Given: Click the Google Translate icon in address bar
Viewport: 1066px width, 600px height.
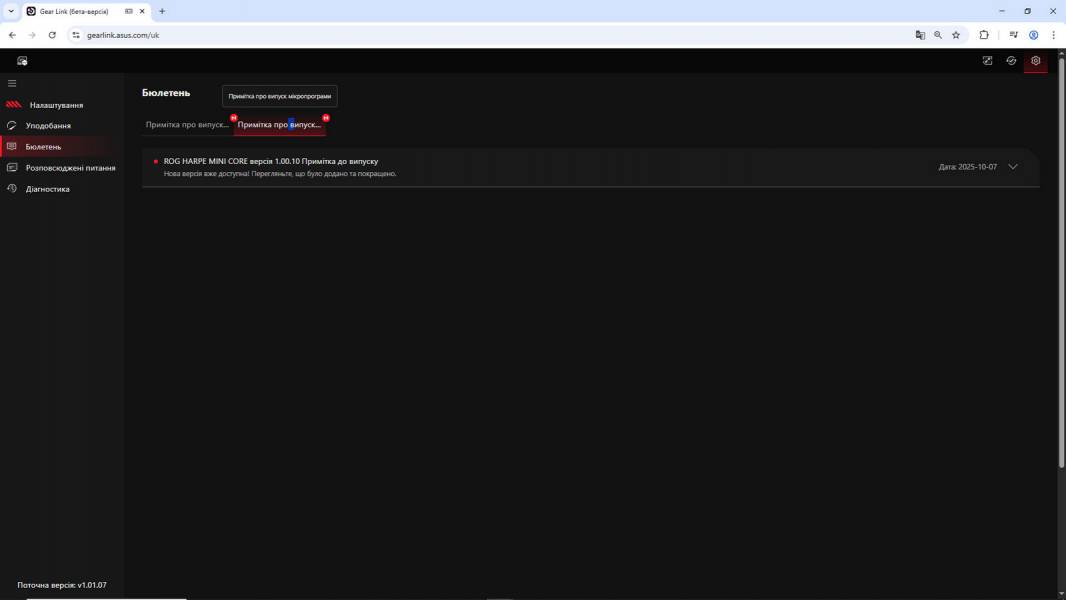Looking at the screenshot, I should click(920, 35).
